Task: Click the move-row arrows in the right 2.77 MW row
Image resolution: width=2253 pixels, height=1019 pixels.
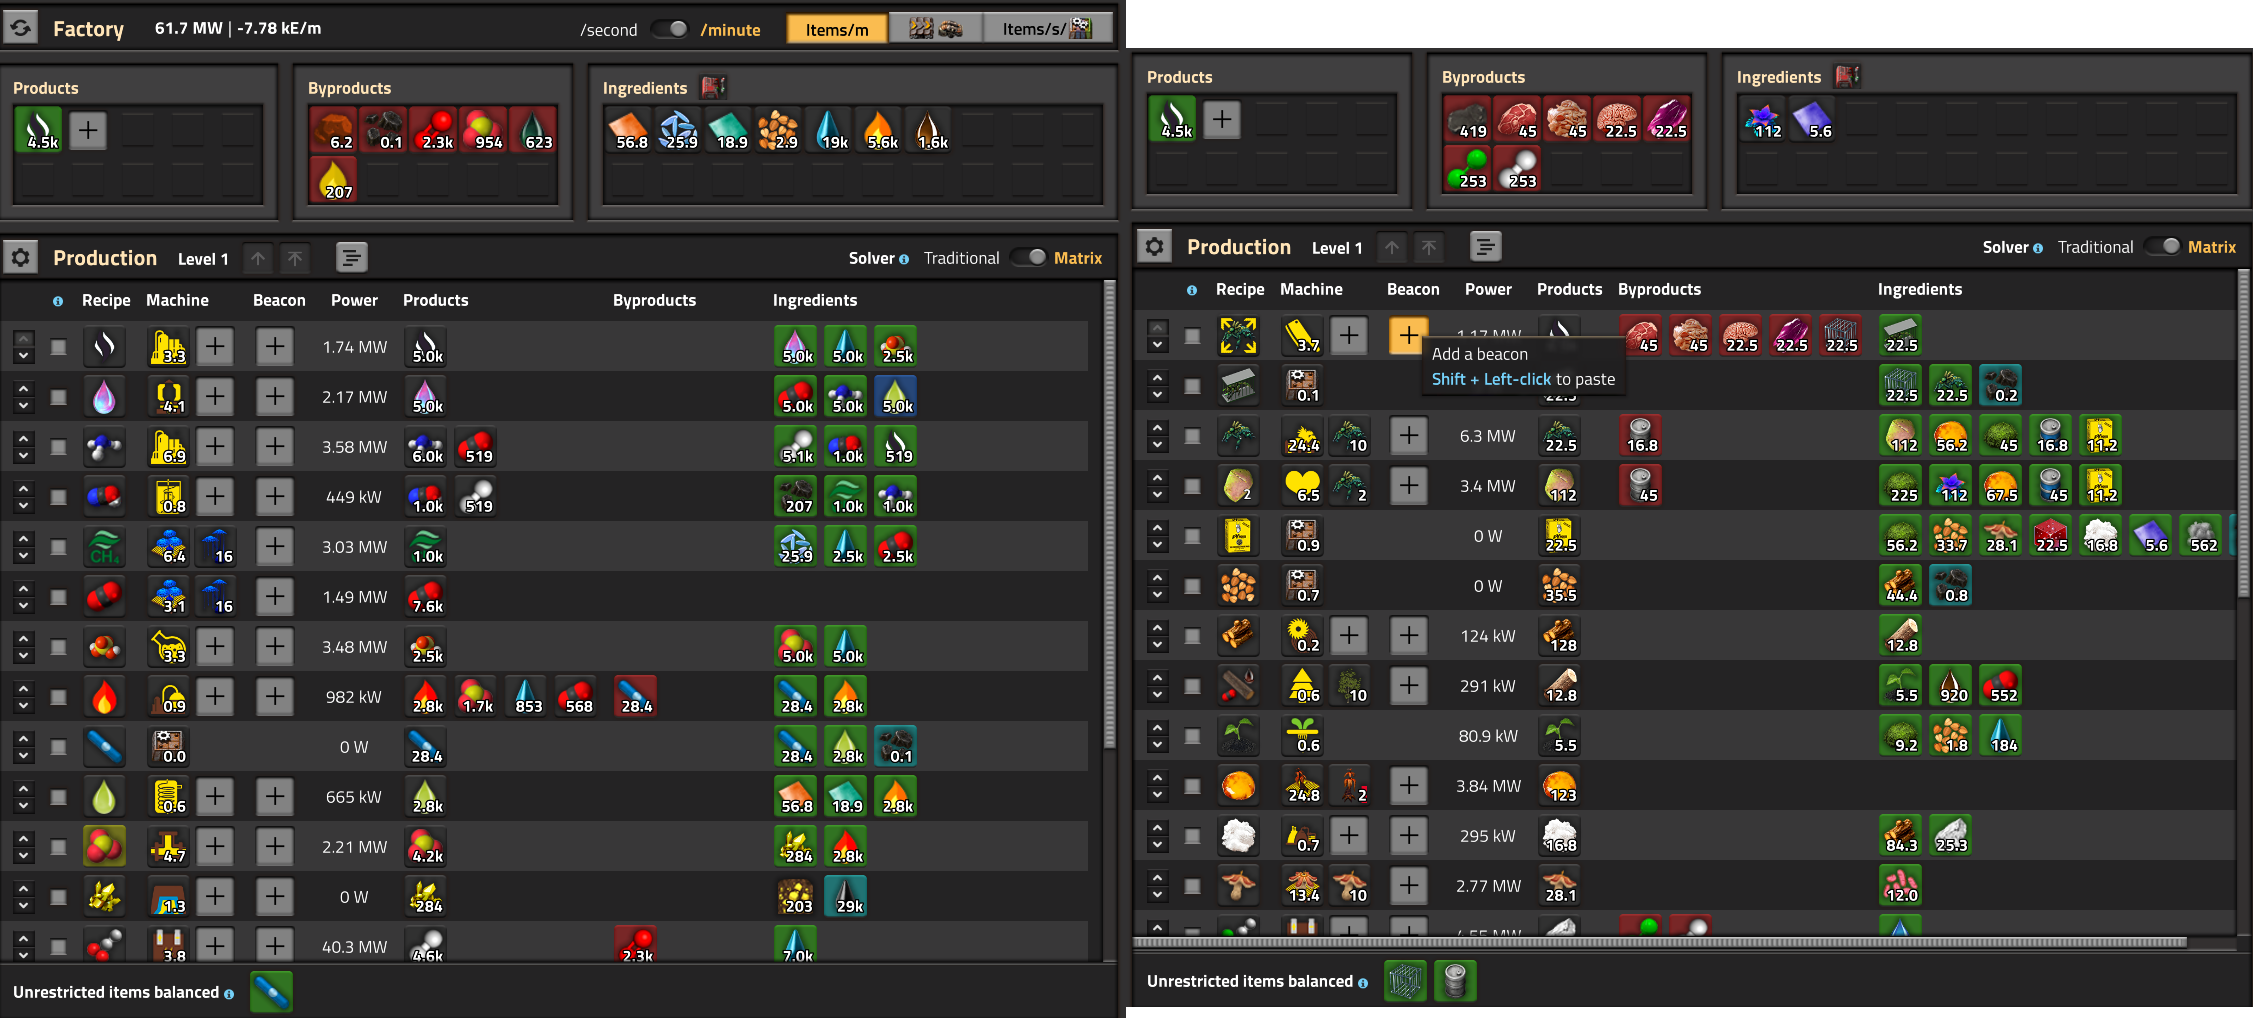Action: tap(1158, 885)
